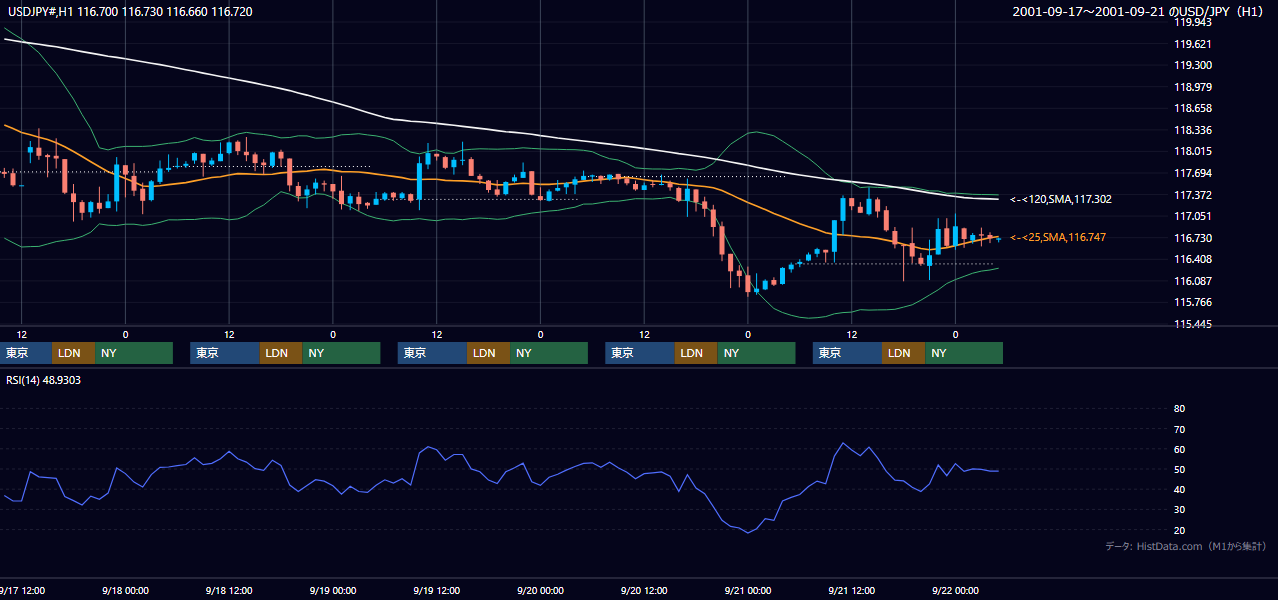Click the rightmost LDN session block
1278x600 pixels.
point(903,353)
